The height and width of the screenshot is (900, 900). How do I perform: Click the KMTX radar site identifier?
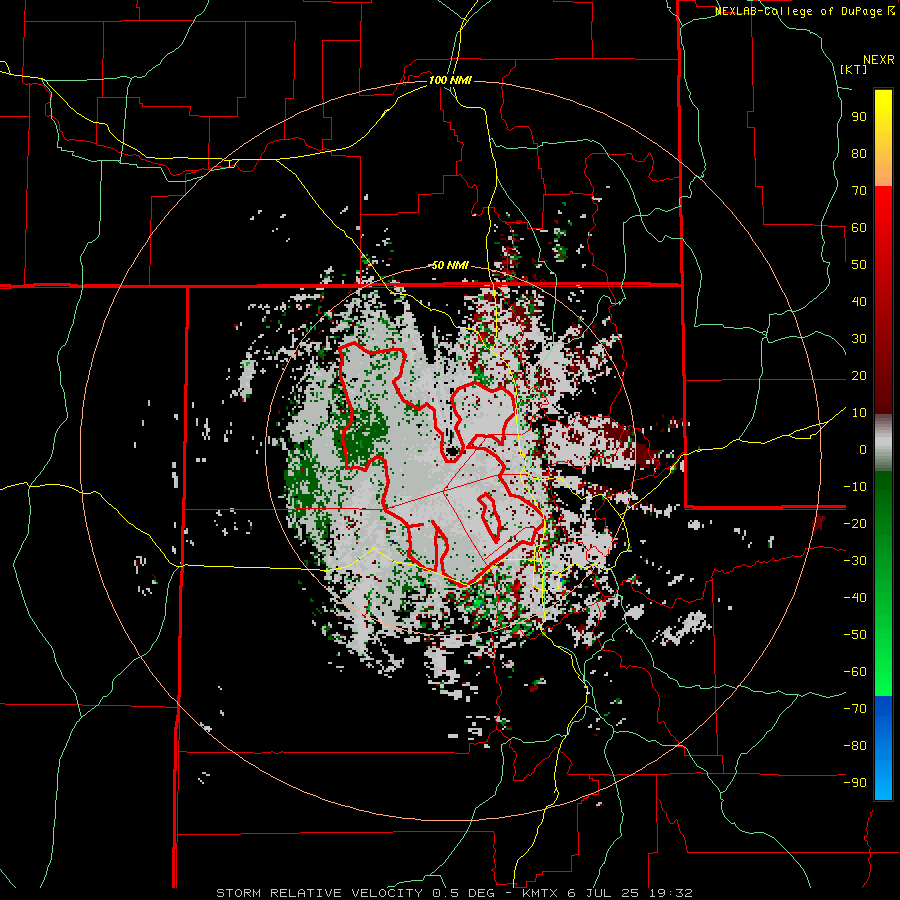coord(541,893)
